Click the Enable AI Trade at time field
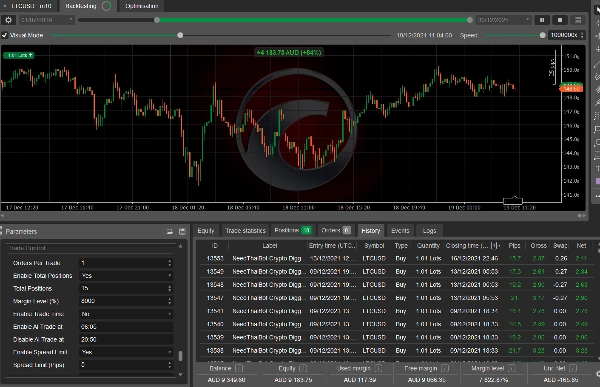This screenshot has width=600, height=387. click(126, 327)
